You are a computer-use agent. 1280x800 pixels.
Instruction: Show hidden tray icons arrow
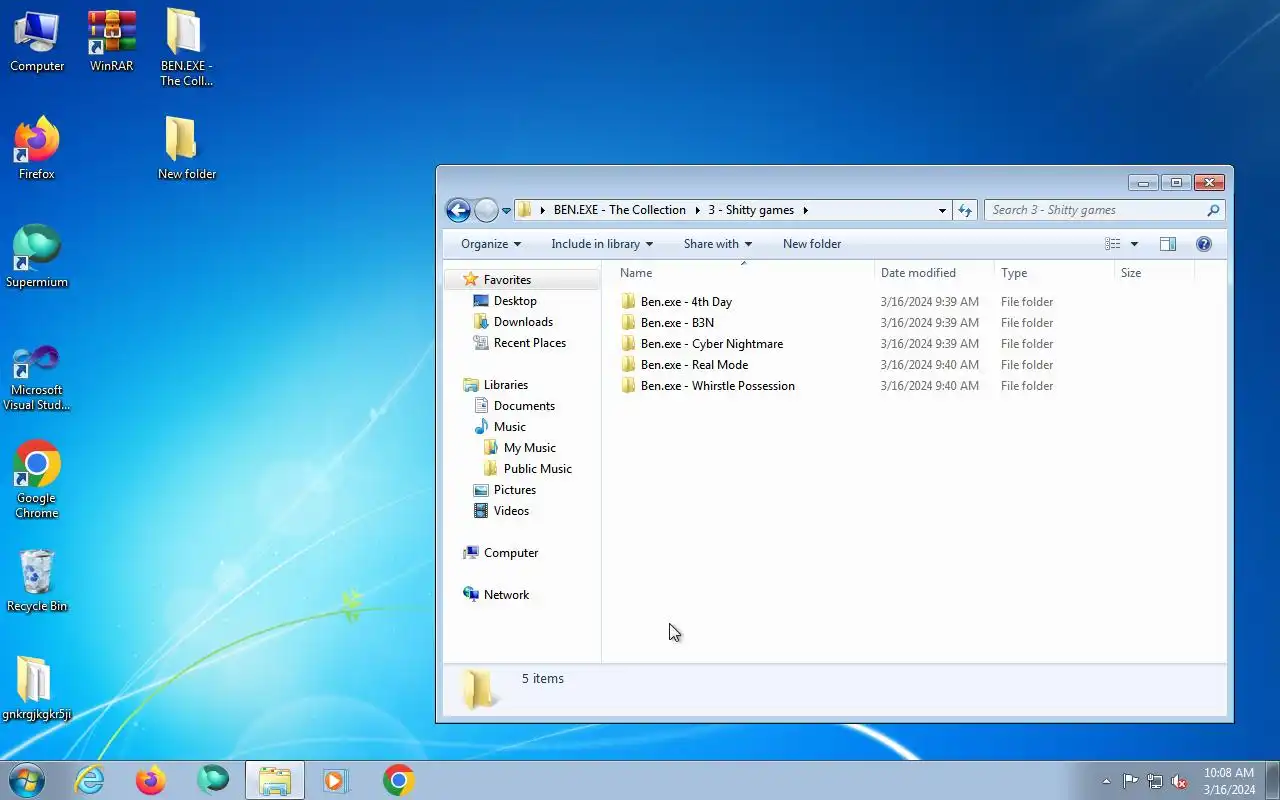point(1106,781)
